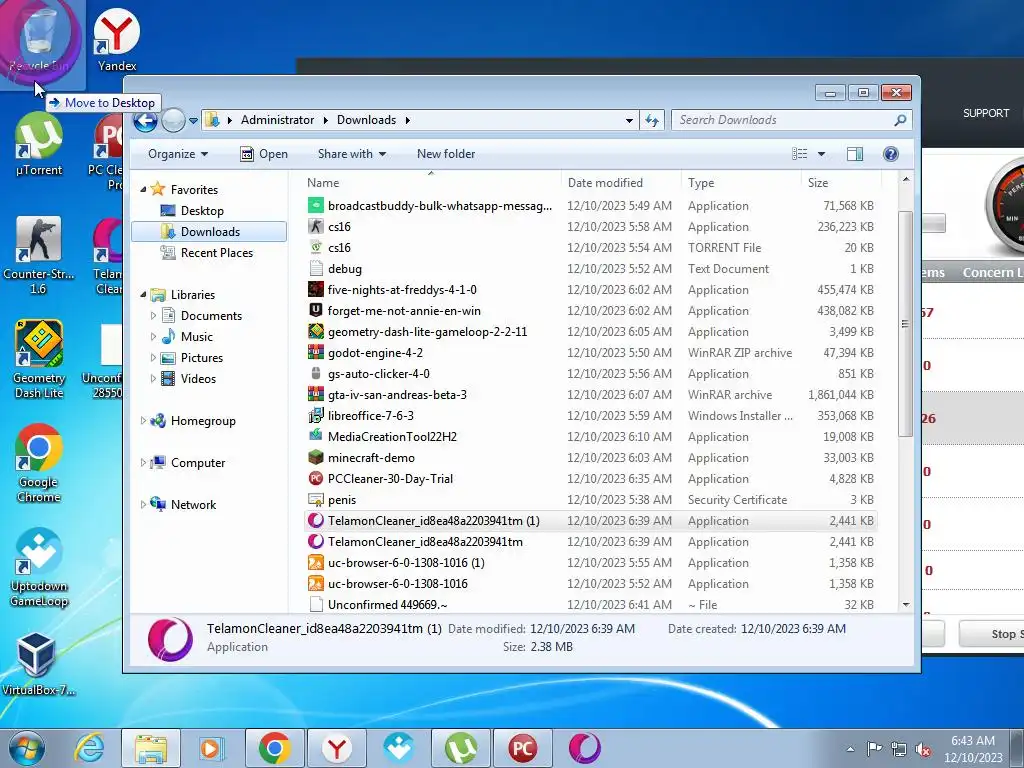
Task: Switch to the Yandex taskbar button
Action: click(336, 748)
